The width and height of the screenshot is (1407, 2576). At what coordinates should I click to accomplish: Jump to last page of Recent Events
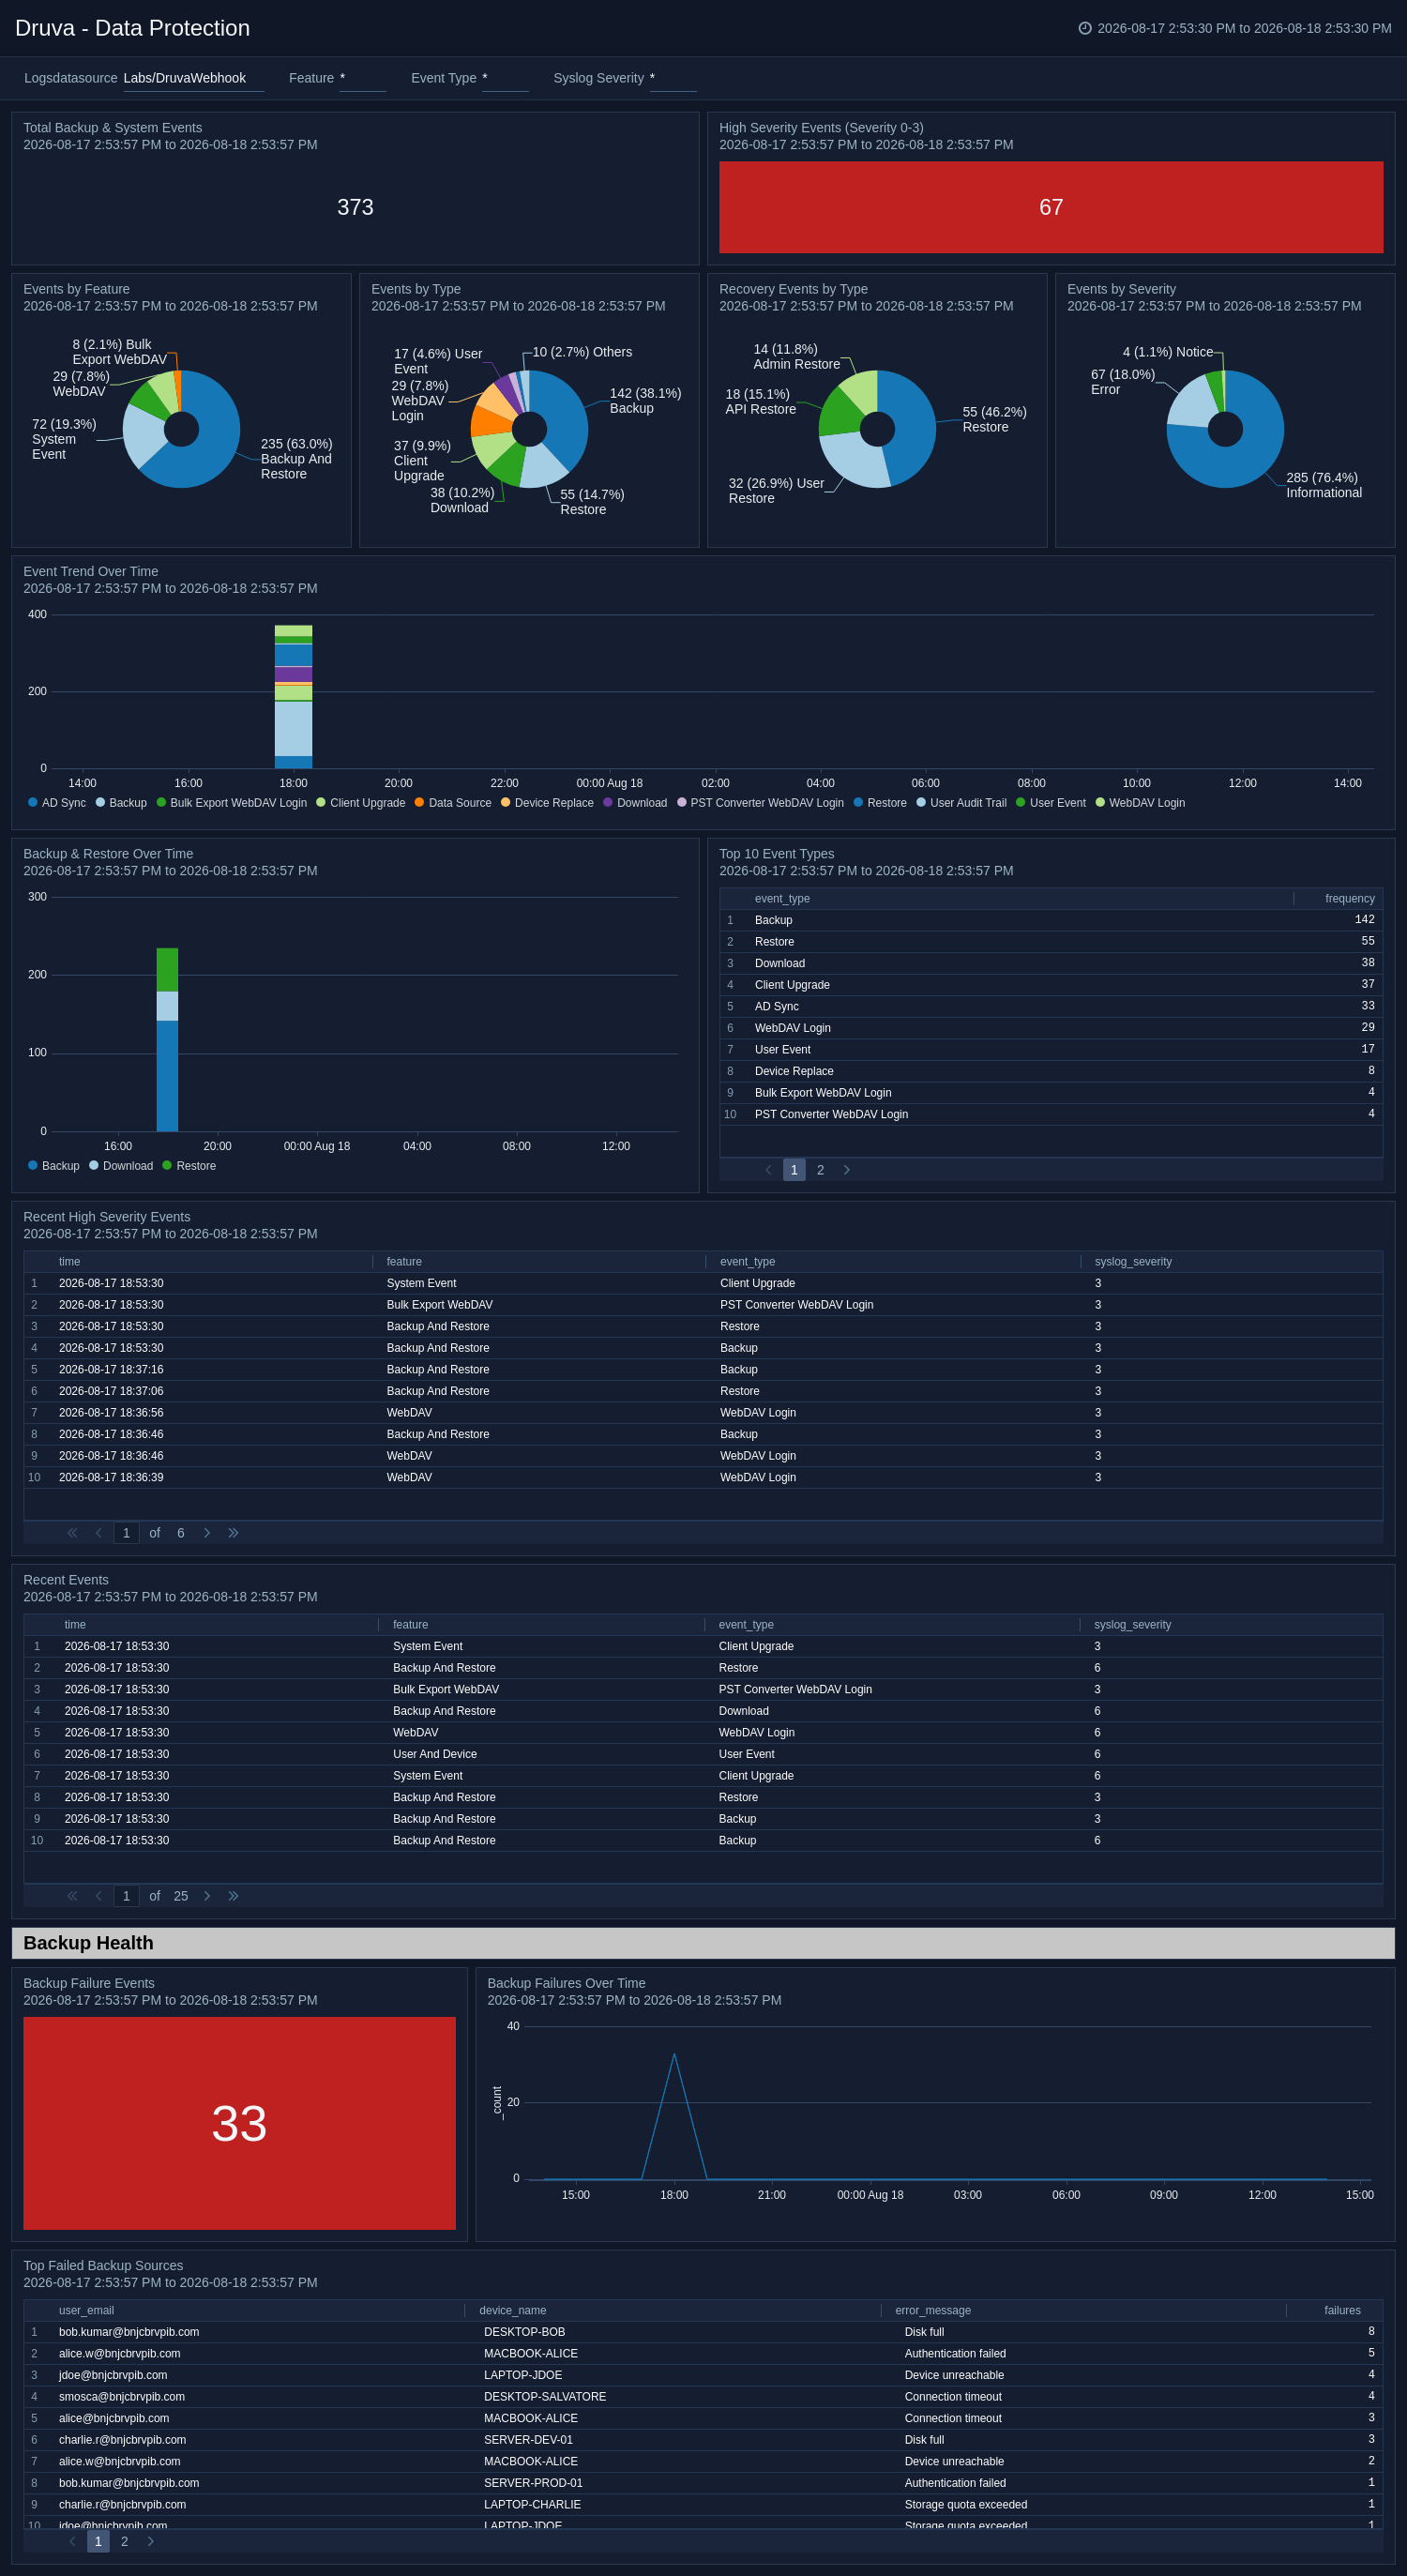(233, 1896)
